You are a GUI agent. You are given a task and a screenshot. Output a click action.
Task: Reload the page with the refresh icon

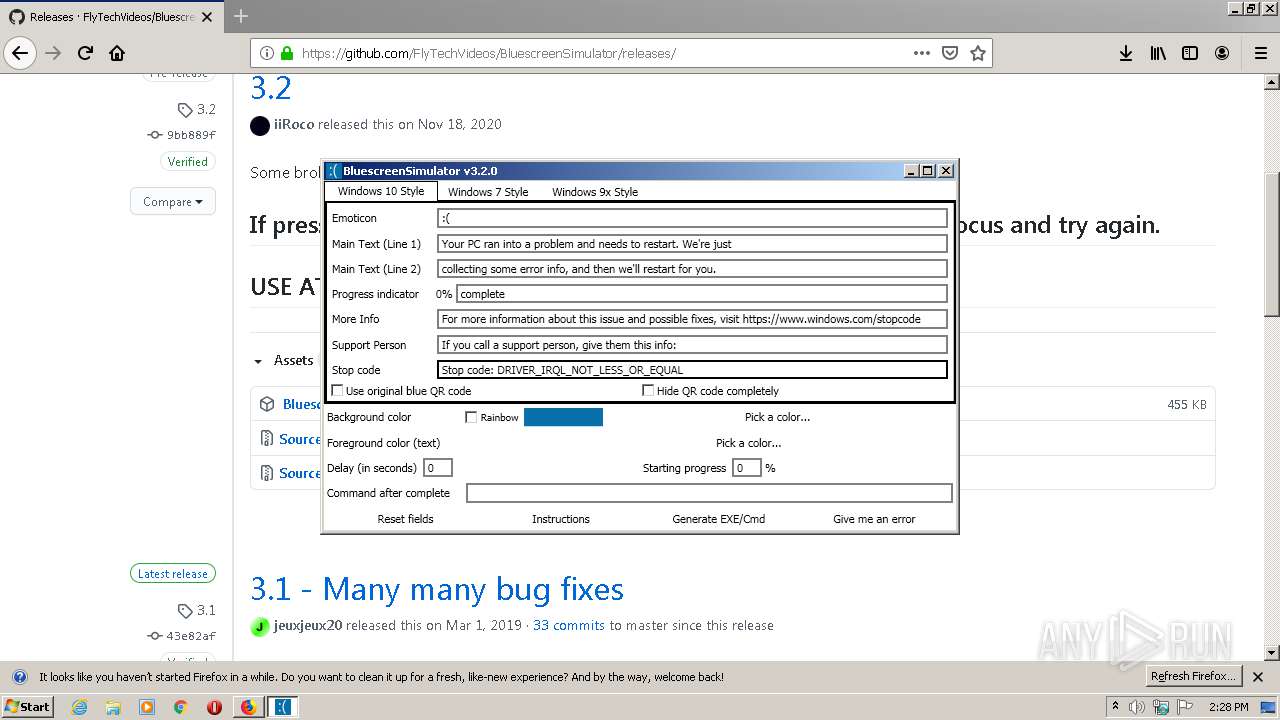click(85, 53)
